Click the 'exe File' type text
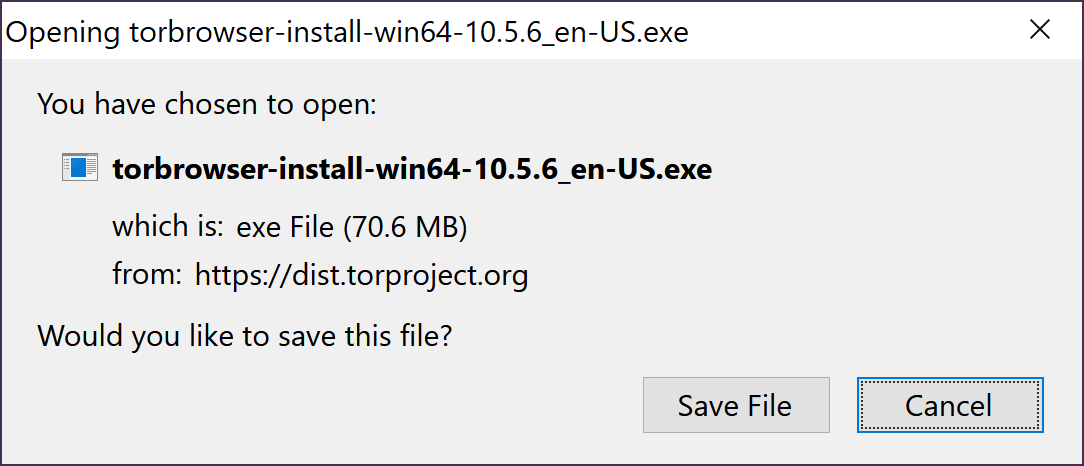Screen dimensions: 1084x466 (287, 228)
